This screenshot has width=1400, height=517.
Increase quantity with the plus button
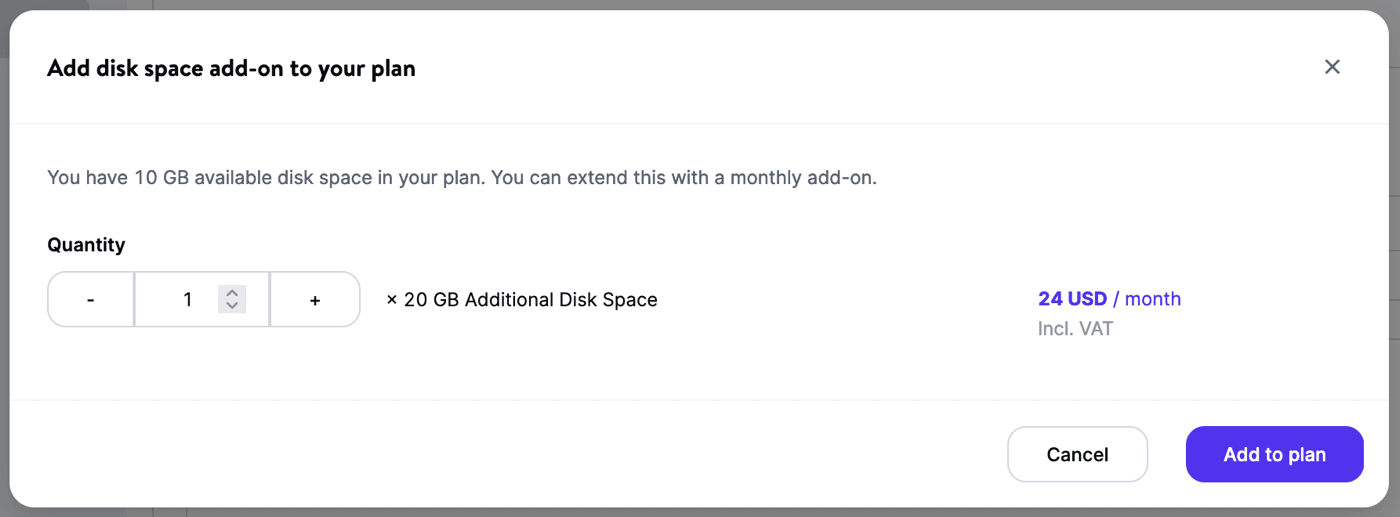315,299
